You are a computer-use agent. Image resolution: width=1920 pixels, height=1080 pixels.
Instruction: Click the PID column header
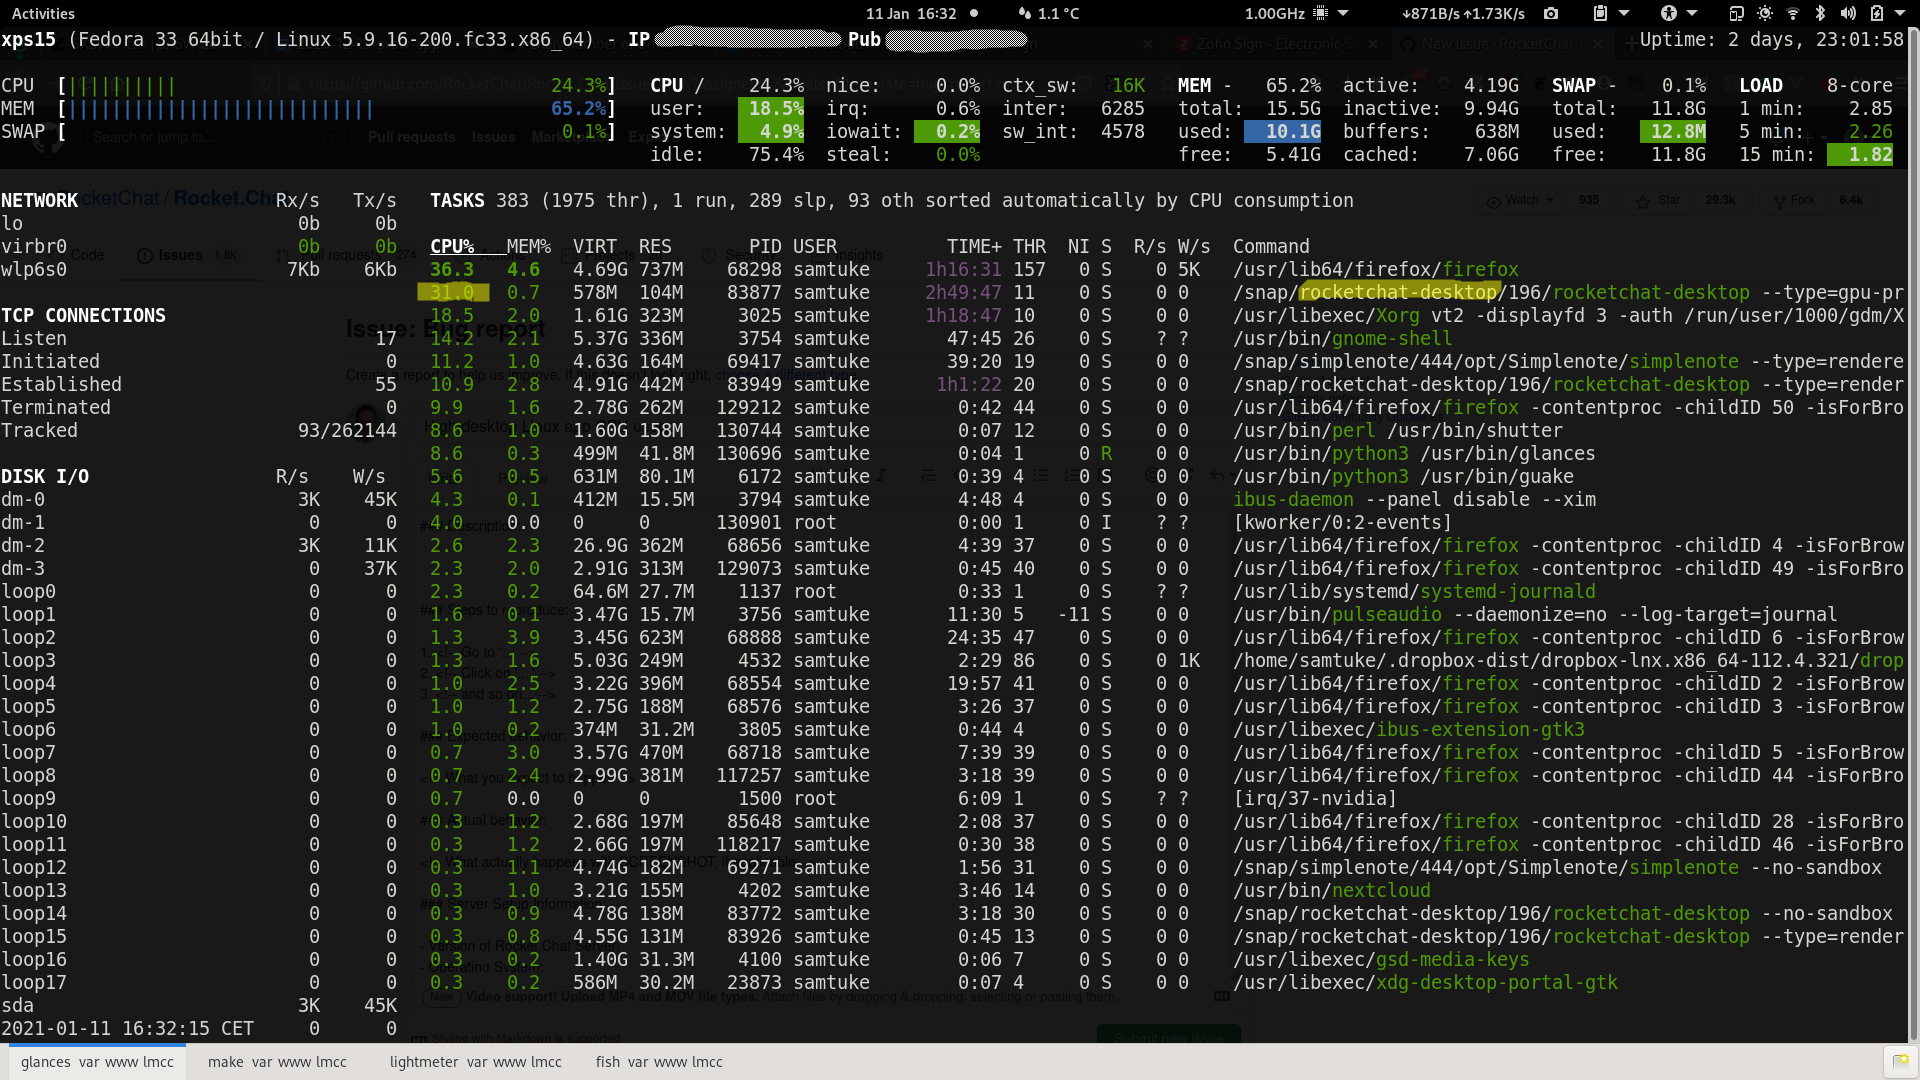pos(765,247)
